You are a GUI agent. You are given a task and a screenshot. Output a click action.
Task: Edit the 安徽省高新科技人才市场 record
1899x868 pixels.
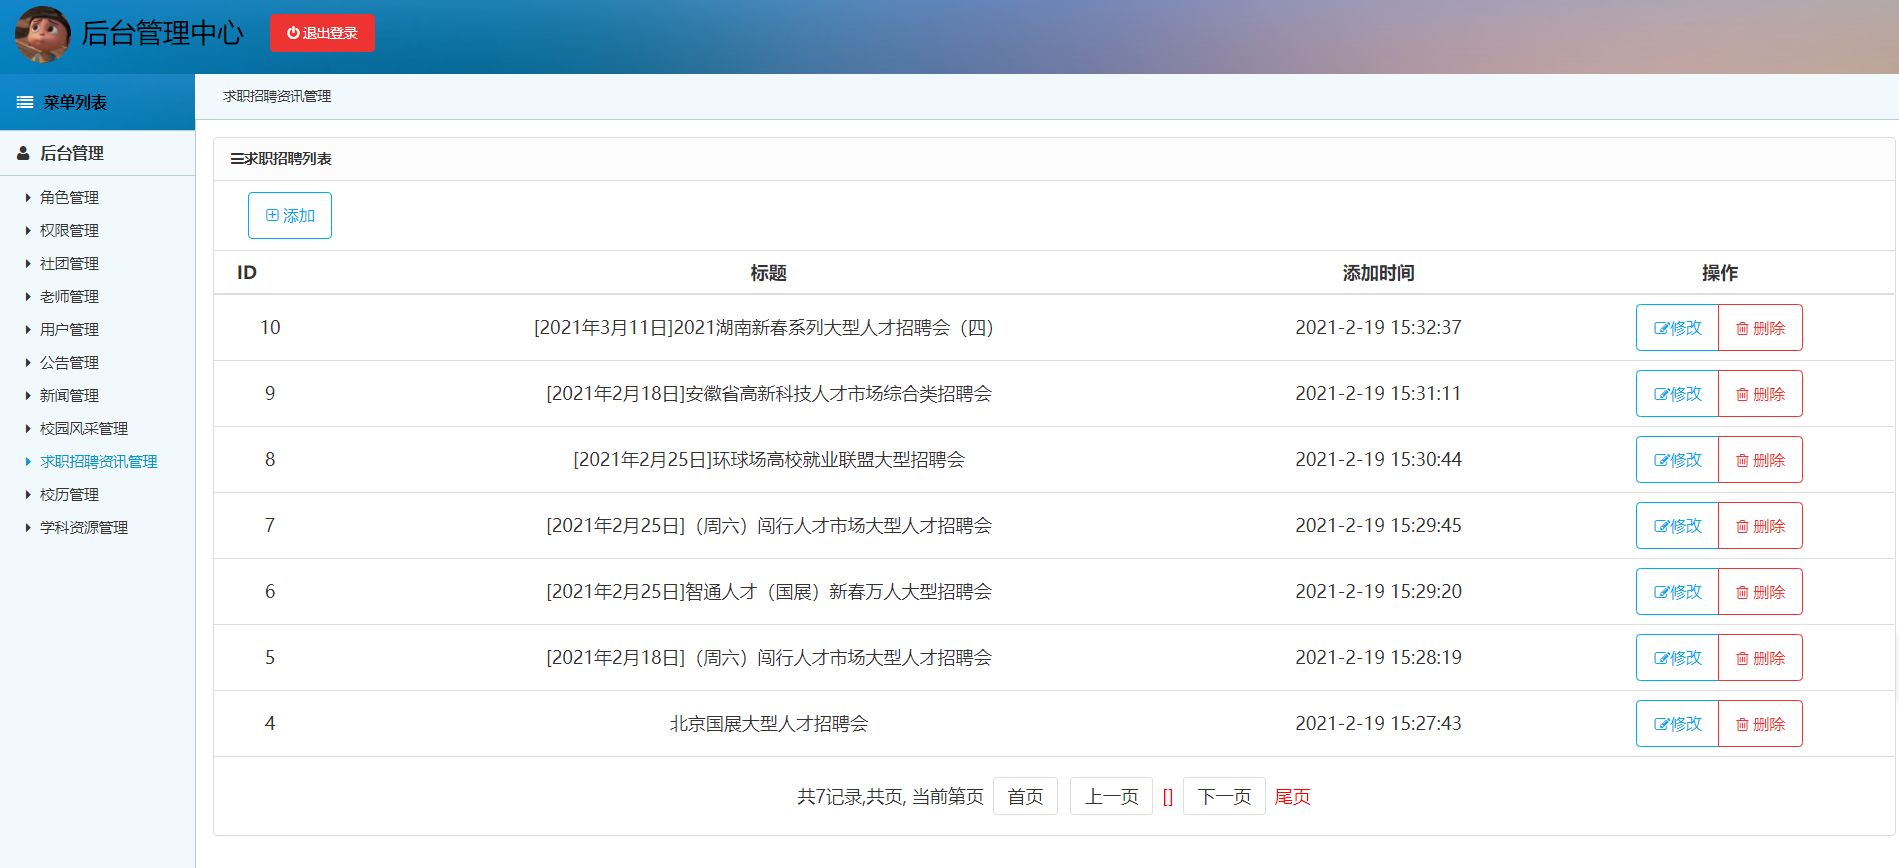point(1677,394)
